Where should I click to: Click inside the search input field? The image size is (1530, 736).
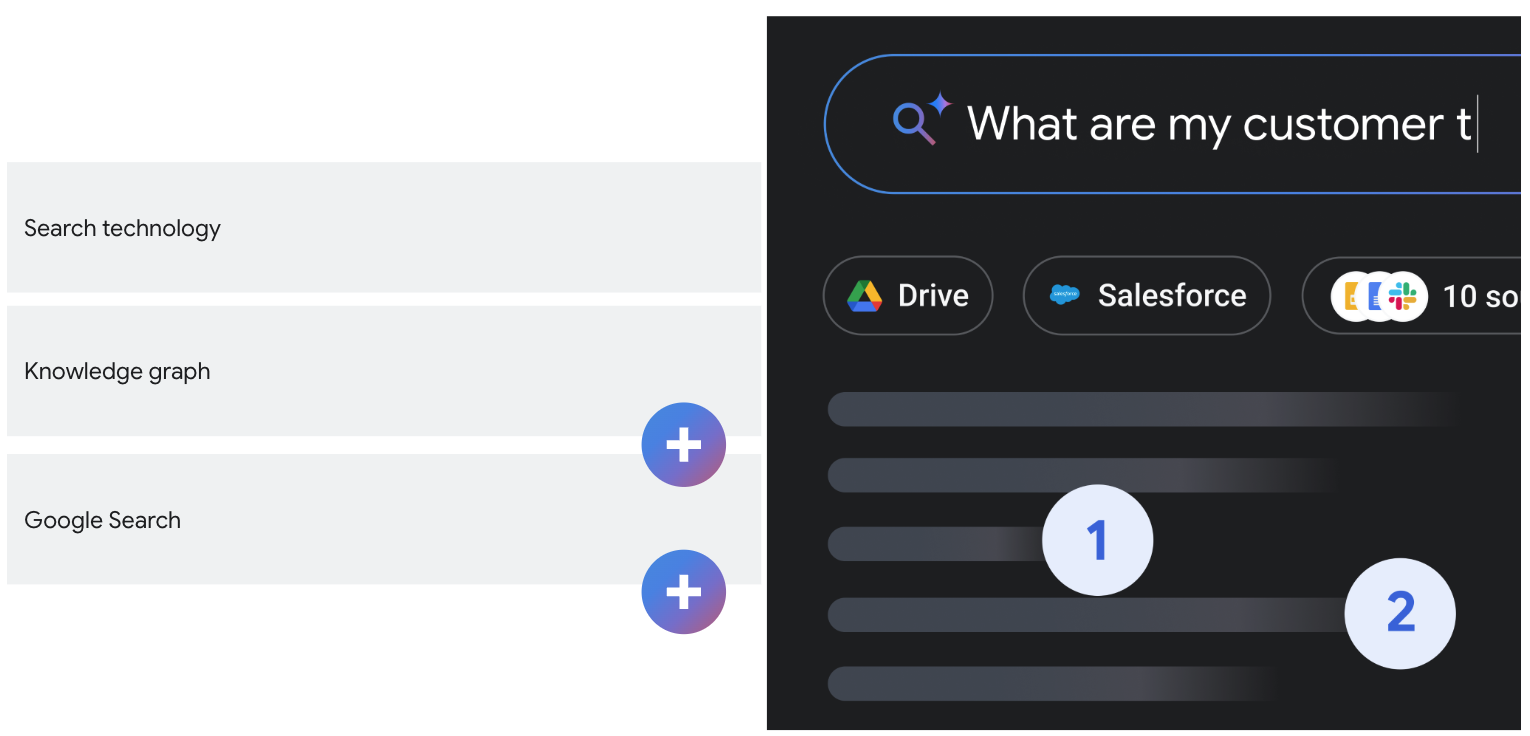[x=1200, y=123]
